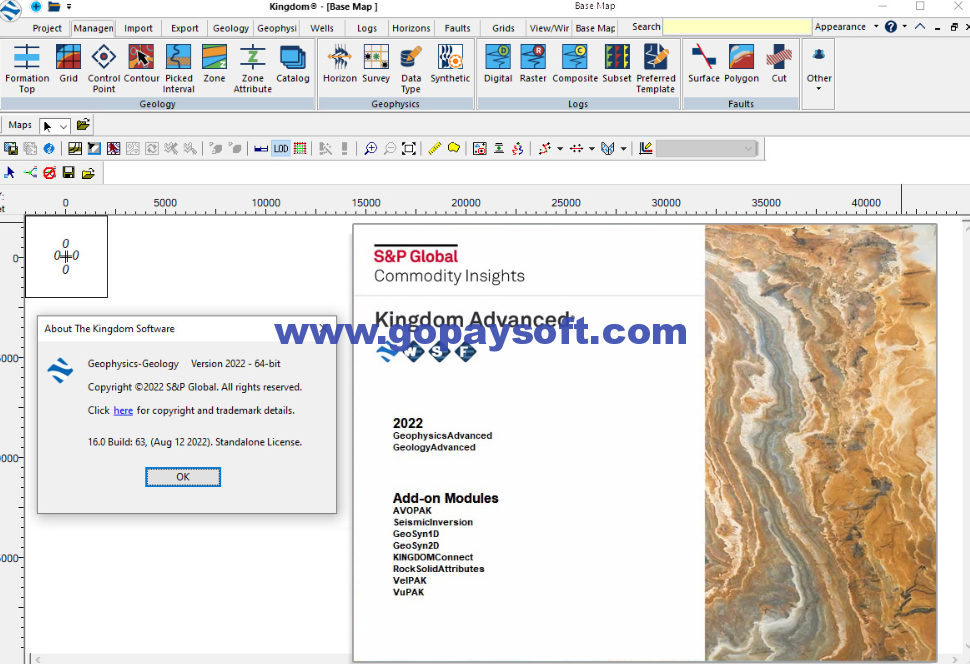Image resolution: width=970 pixels, height=664 pixels.
Task: Click the horizontal scrollbar left arrow
Action: (38, 660)
